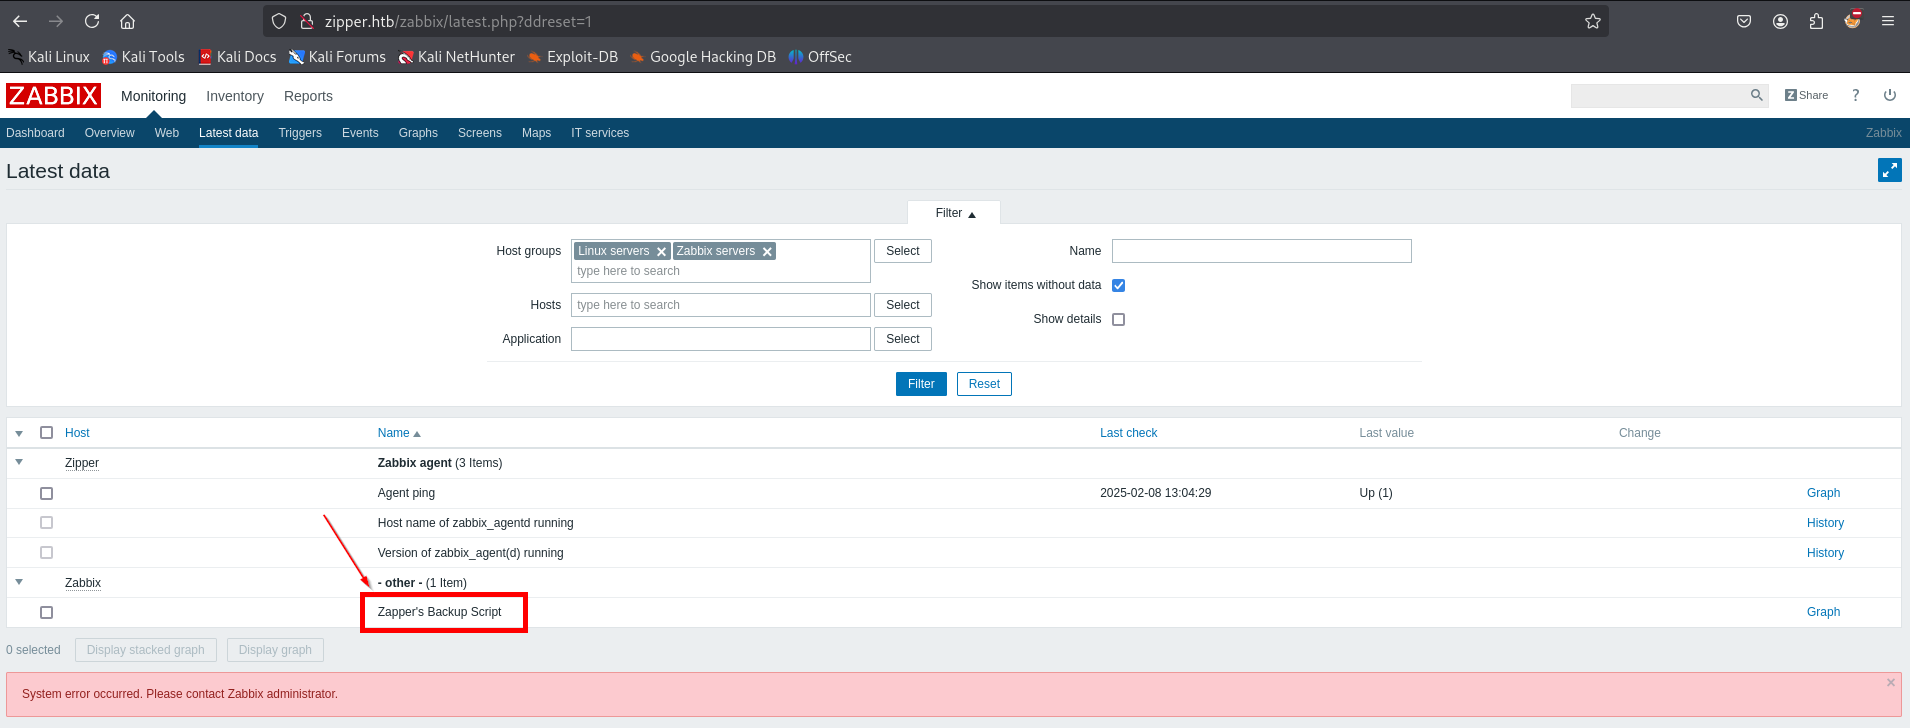Toggle fullscreen mode with the expand icon

point(1889,170)
